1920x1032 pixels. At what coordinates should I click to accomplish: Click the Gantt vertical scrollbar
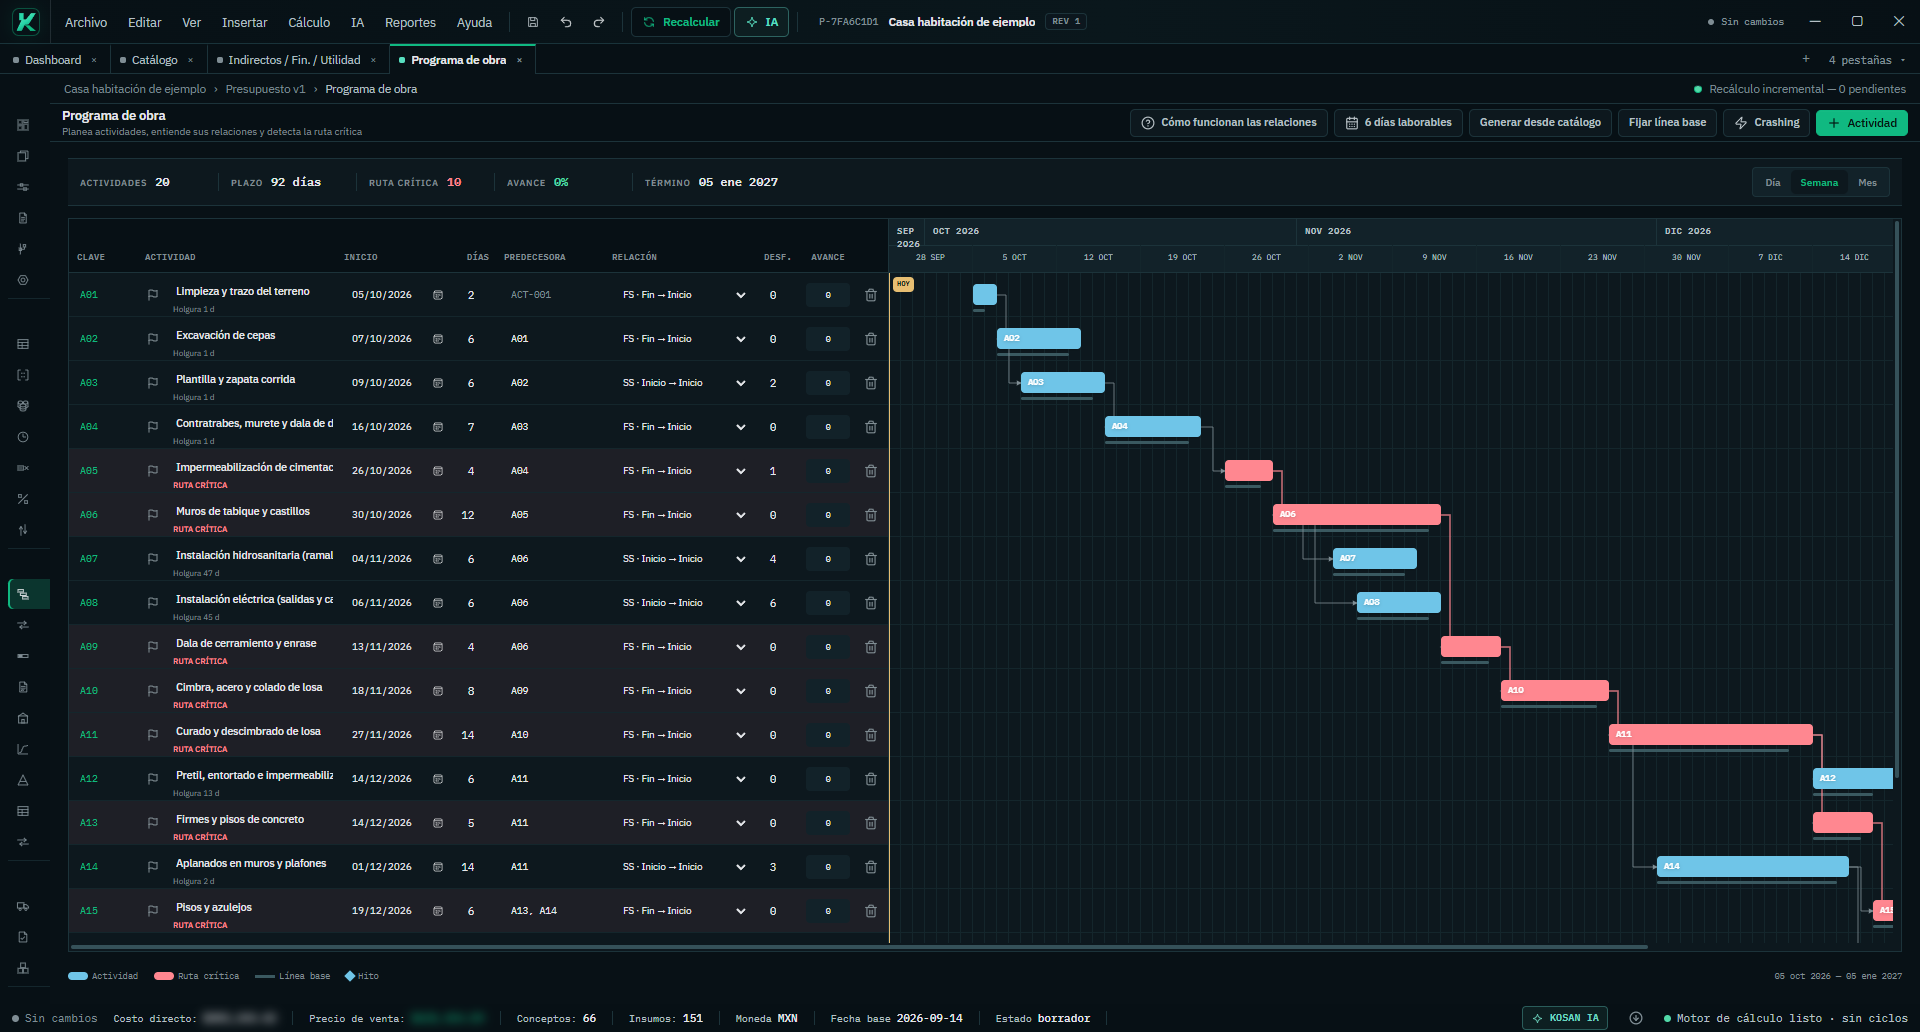pos(1896,500)
